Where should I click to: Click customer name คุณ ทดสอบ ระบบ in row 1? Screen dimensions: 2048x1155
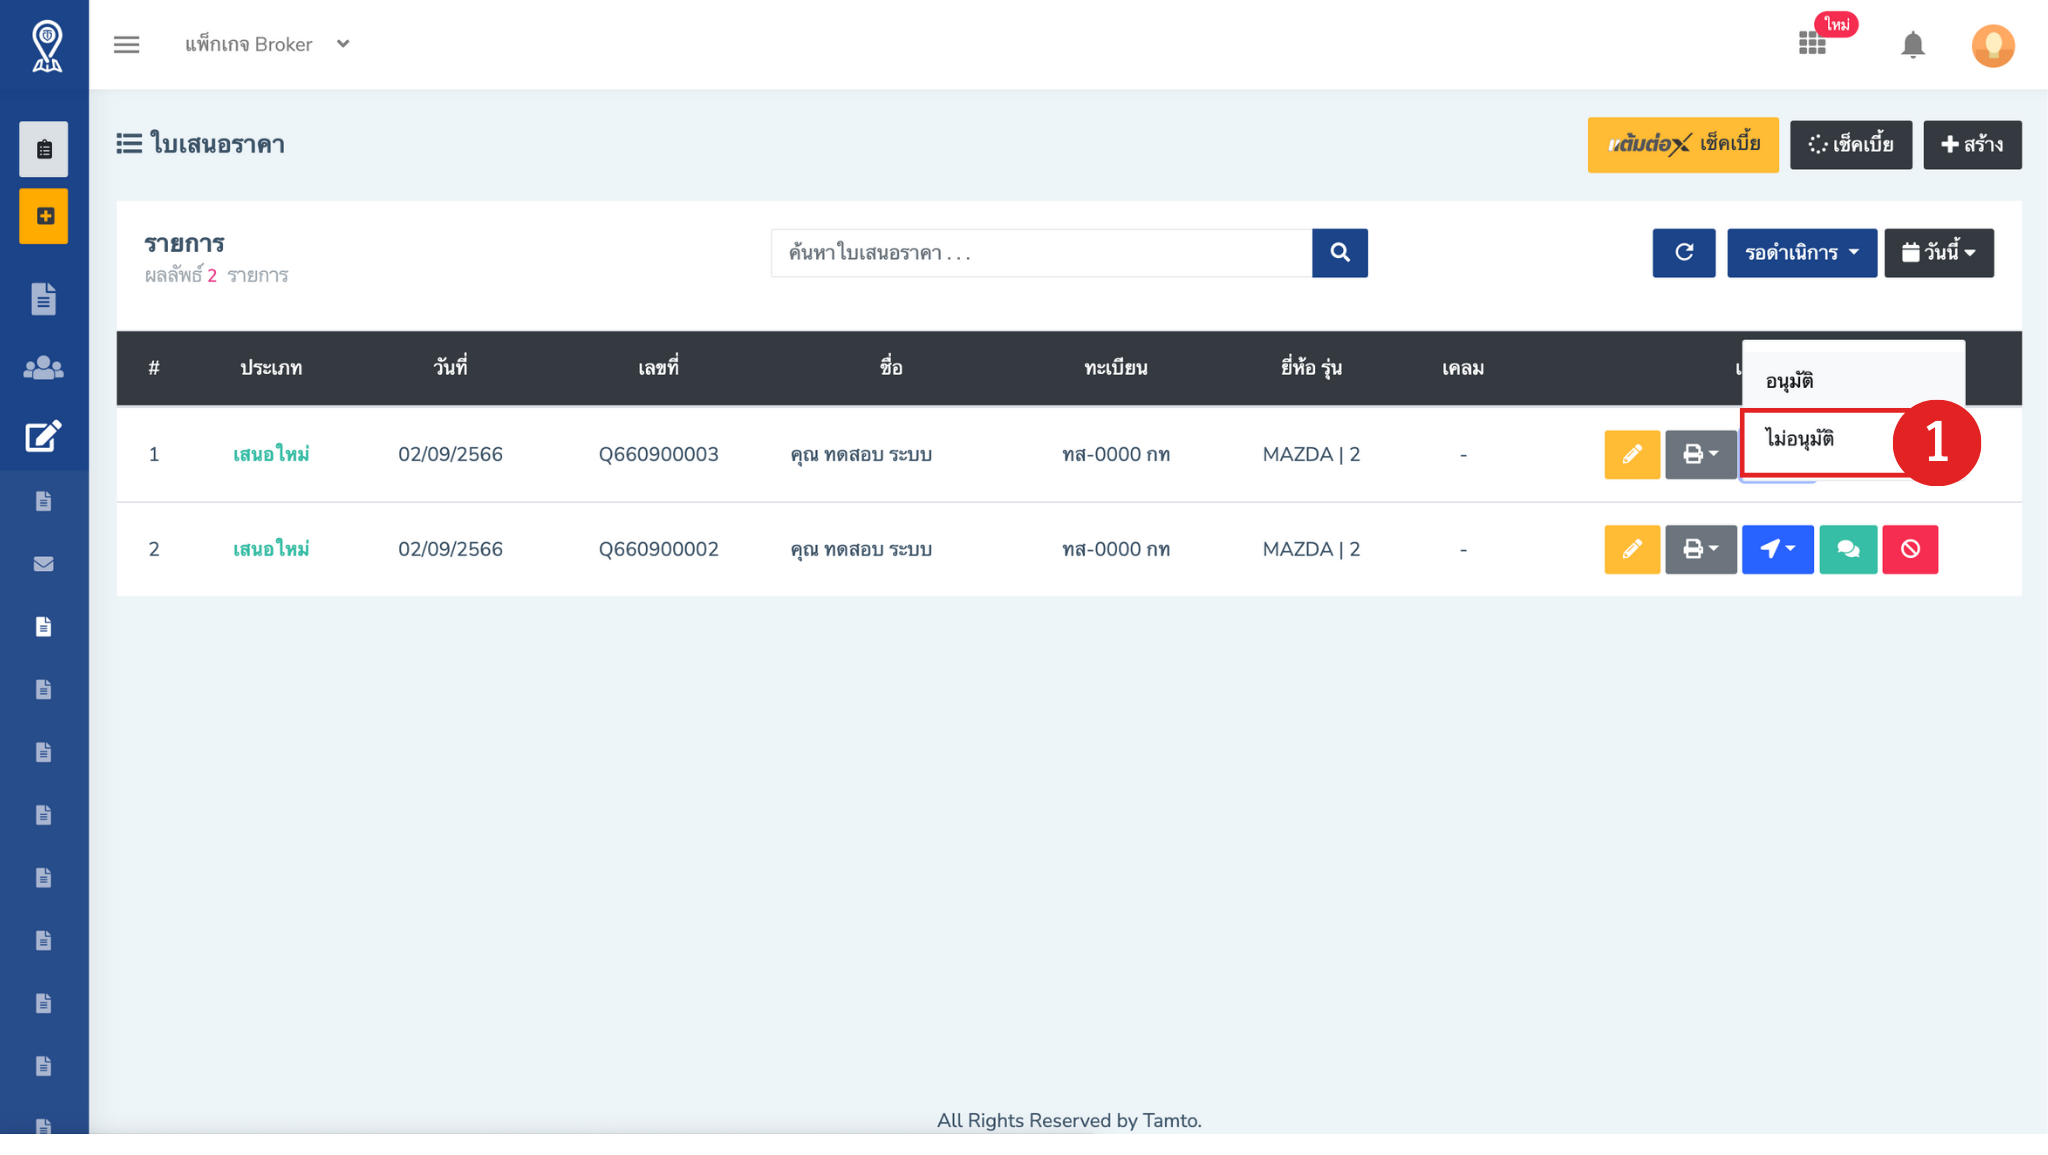[861, 455]
